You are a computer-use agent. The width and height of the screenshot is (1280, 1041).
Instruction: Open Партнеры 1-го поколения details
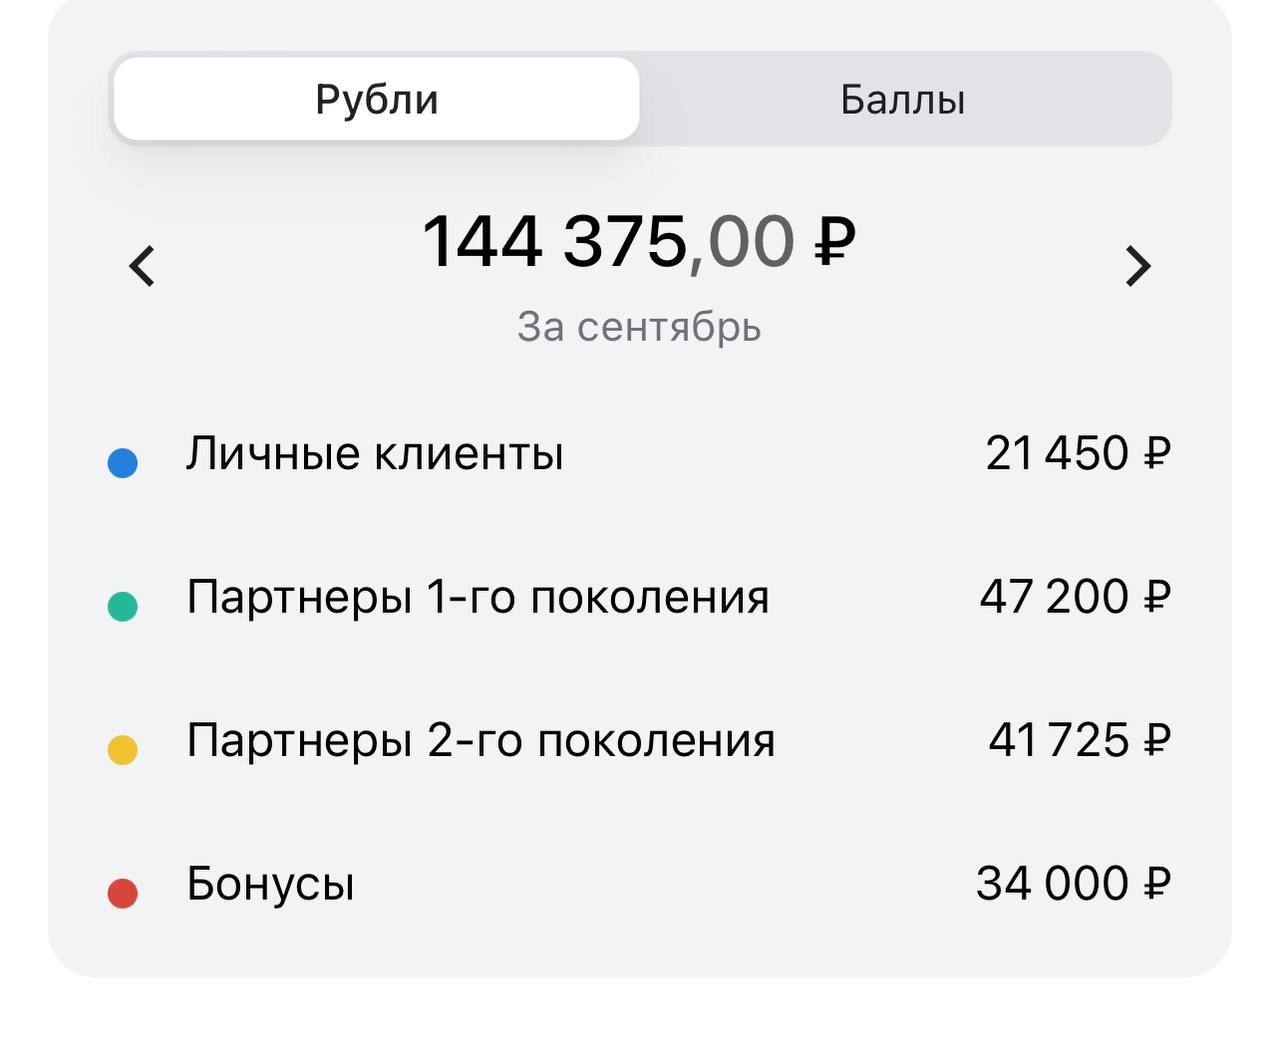[640, 597]
